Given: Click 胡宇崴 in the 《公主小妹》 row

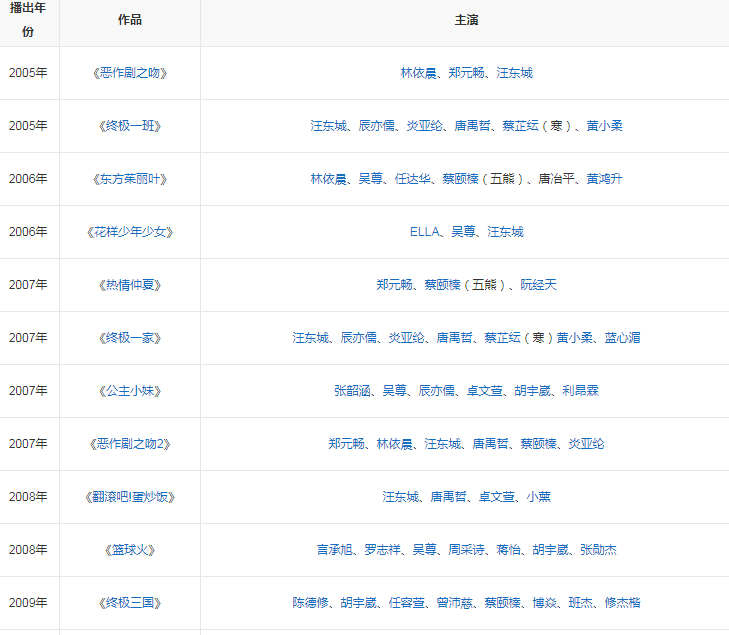Looking at the screenshot, I should click(x=532, y=391).
